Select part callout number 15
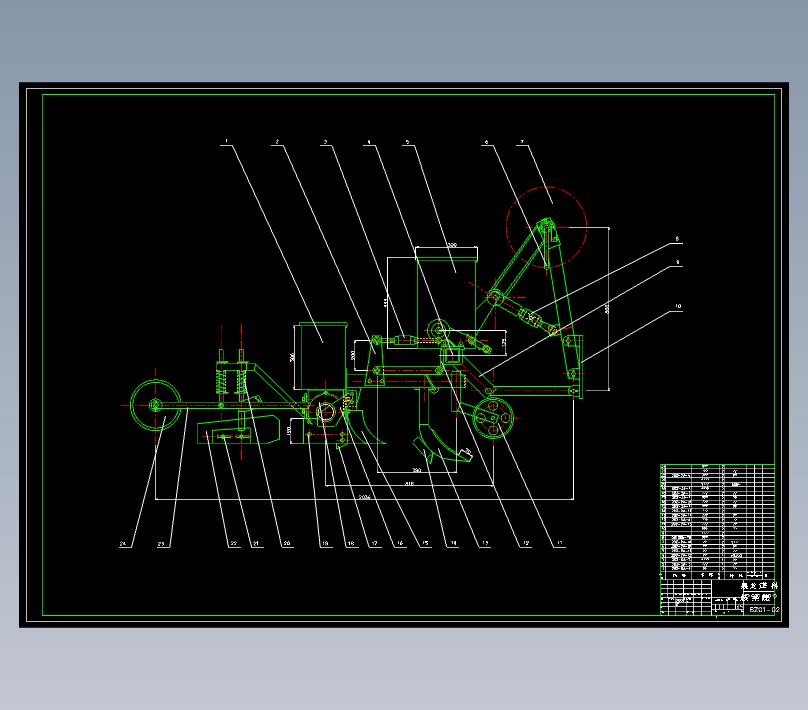This screenshot has height=710, width=808. [425, 543]
